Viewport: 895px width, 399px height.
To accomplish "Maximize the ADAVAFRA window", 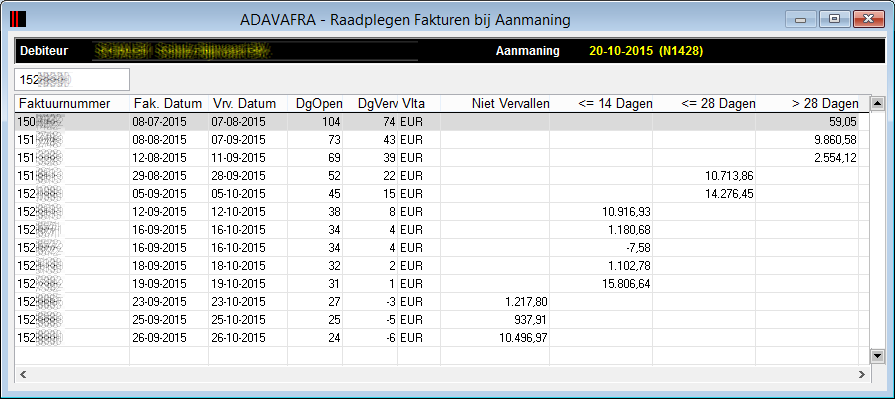I will pyautogui.click(x=834, y=20).
